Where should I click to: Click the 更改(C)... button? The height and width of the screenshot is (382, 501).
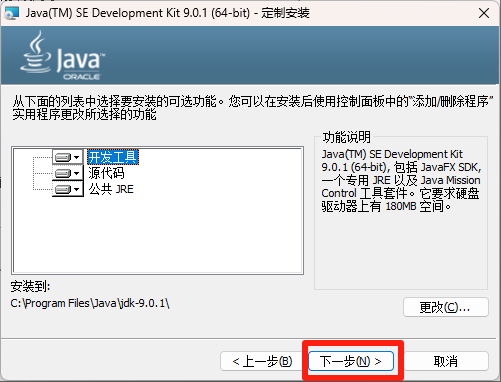pyautogui.click(x=446, y=307)
